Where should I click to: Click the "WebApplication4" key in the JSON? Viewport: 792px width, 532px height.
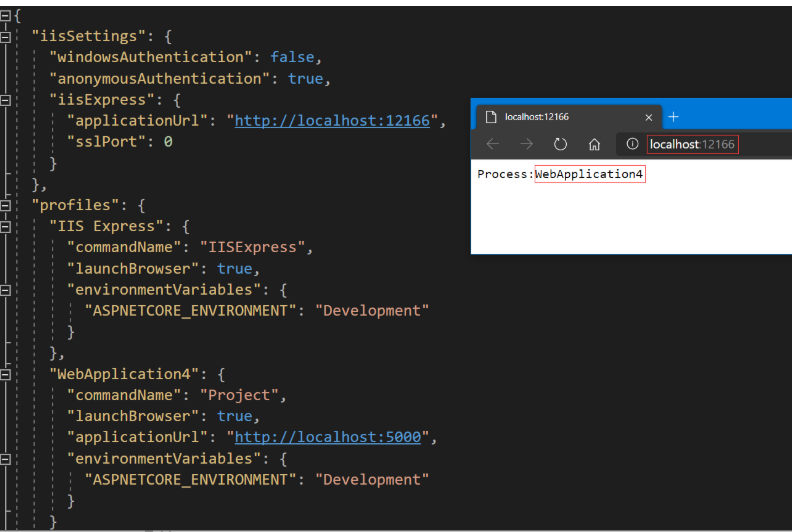[124, 374]
